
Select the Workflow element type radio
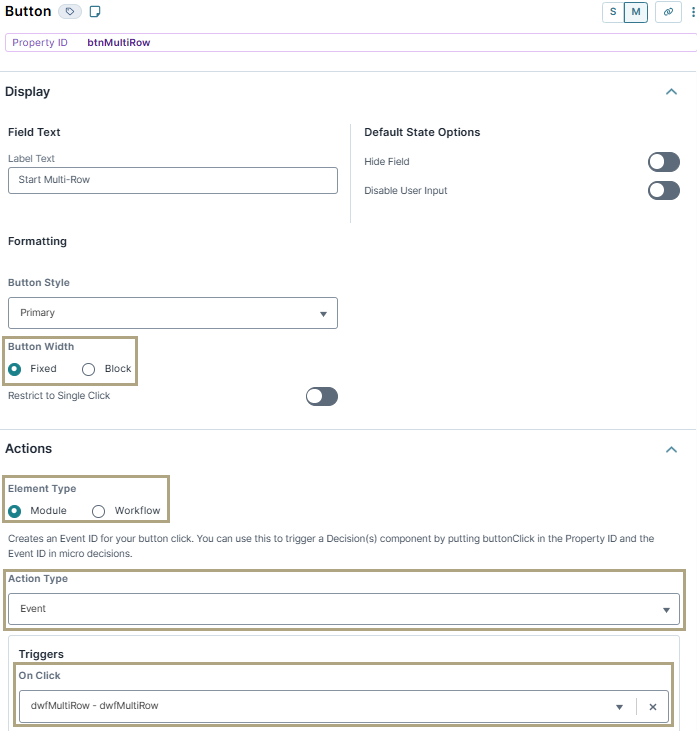(98, 511)
